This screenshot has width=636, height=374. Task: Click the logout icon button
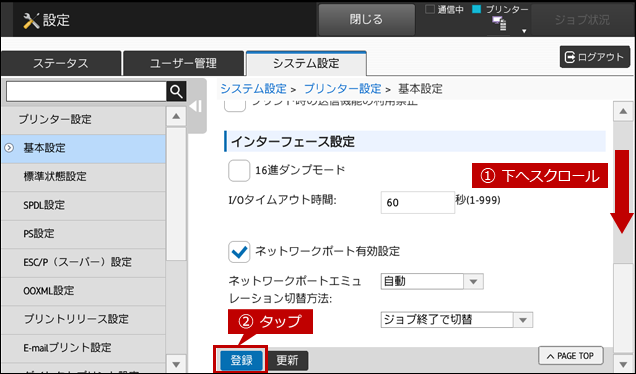595,57
